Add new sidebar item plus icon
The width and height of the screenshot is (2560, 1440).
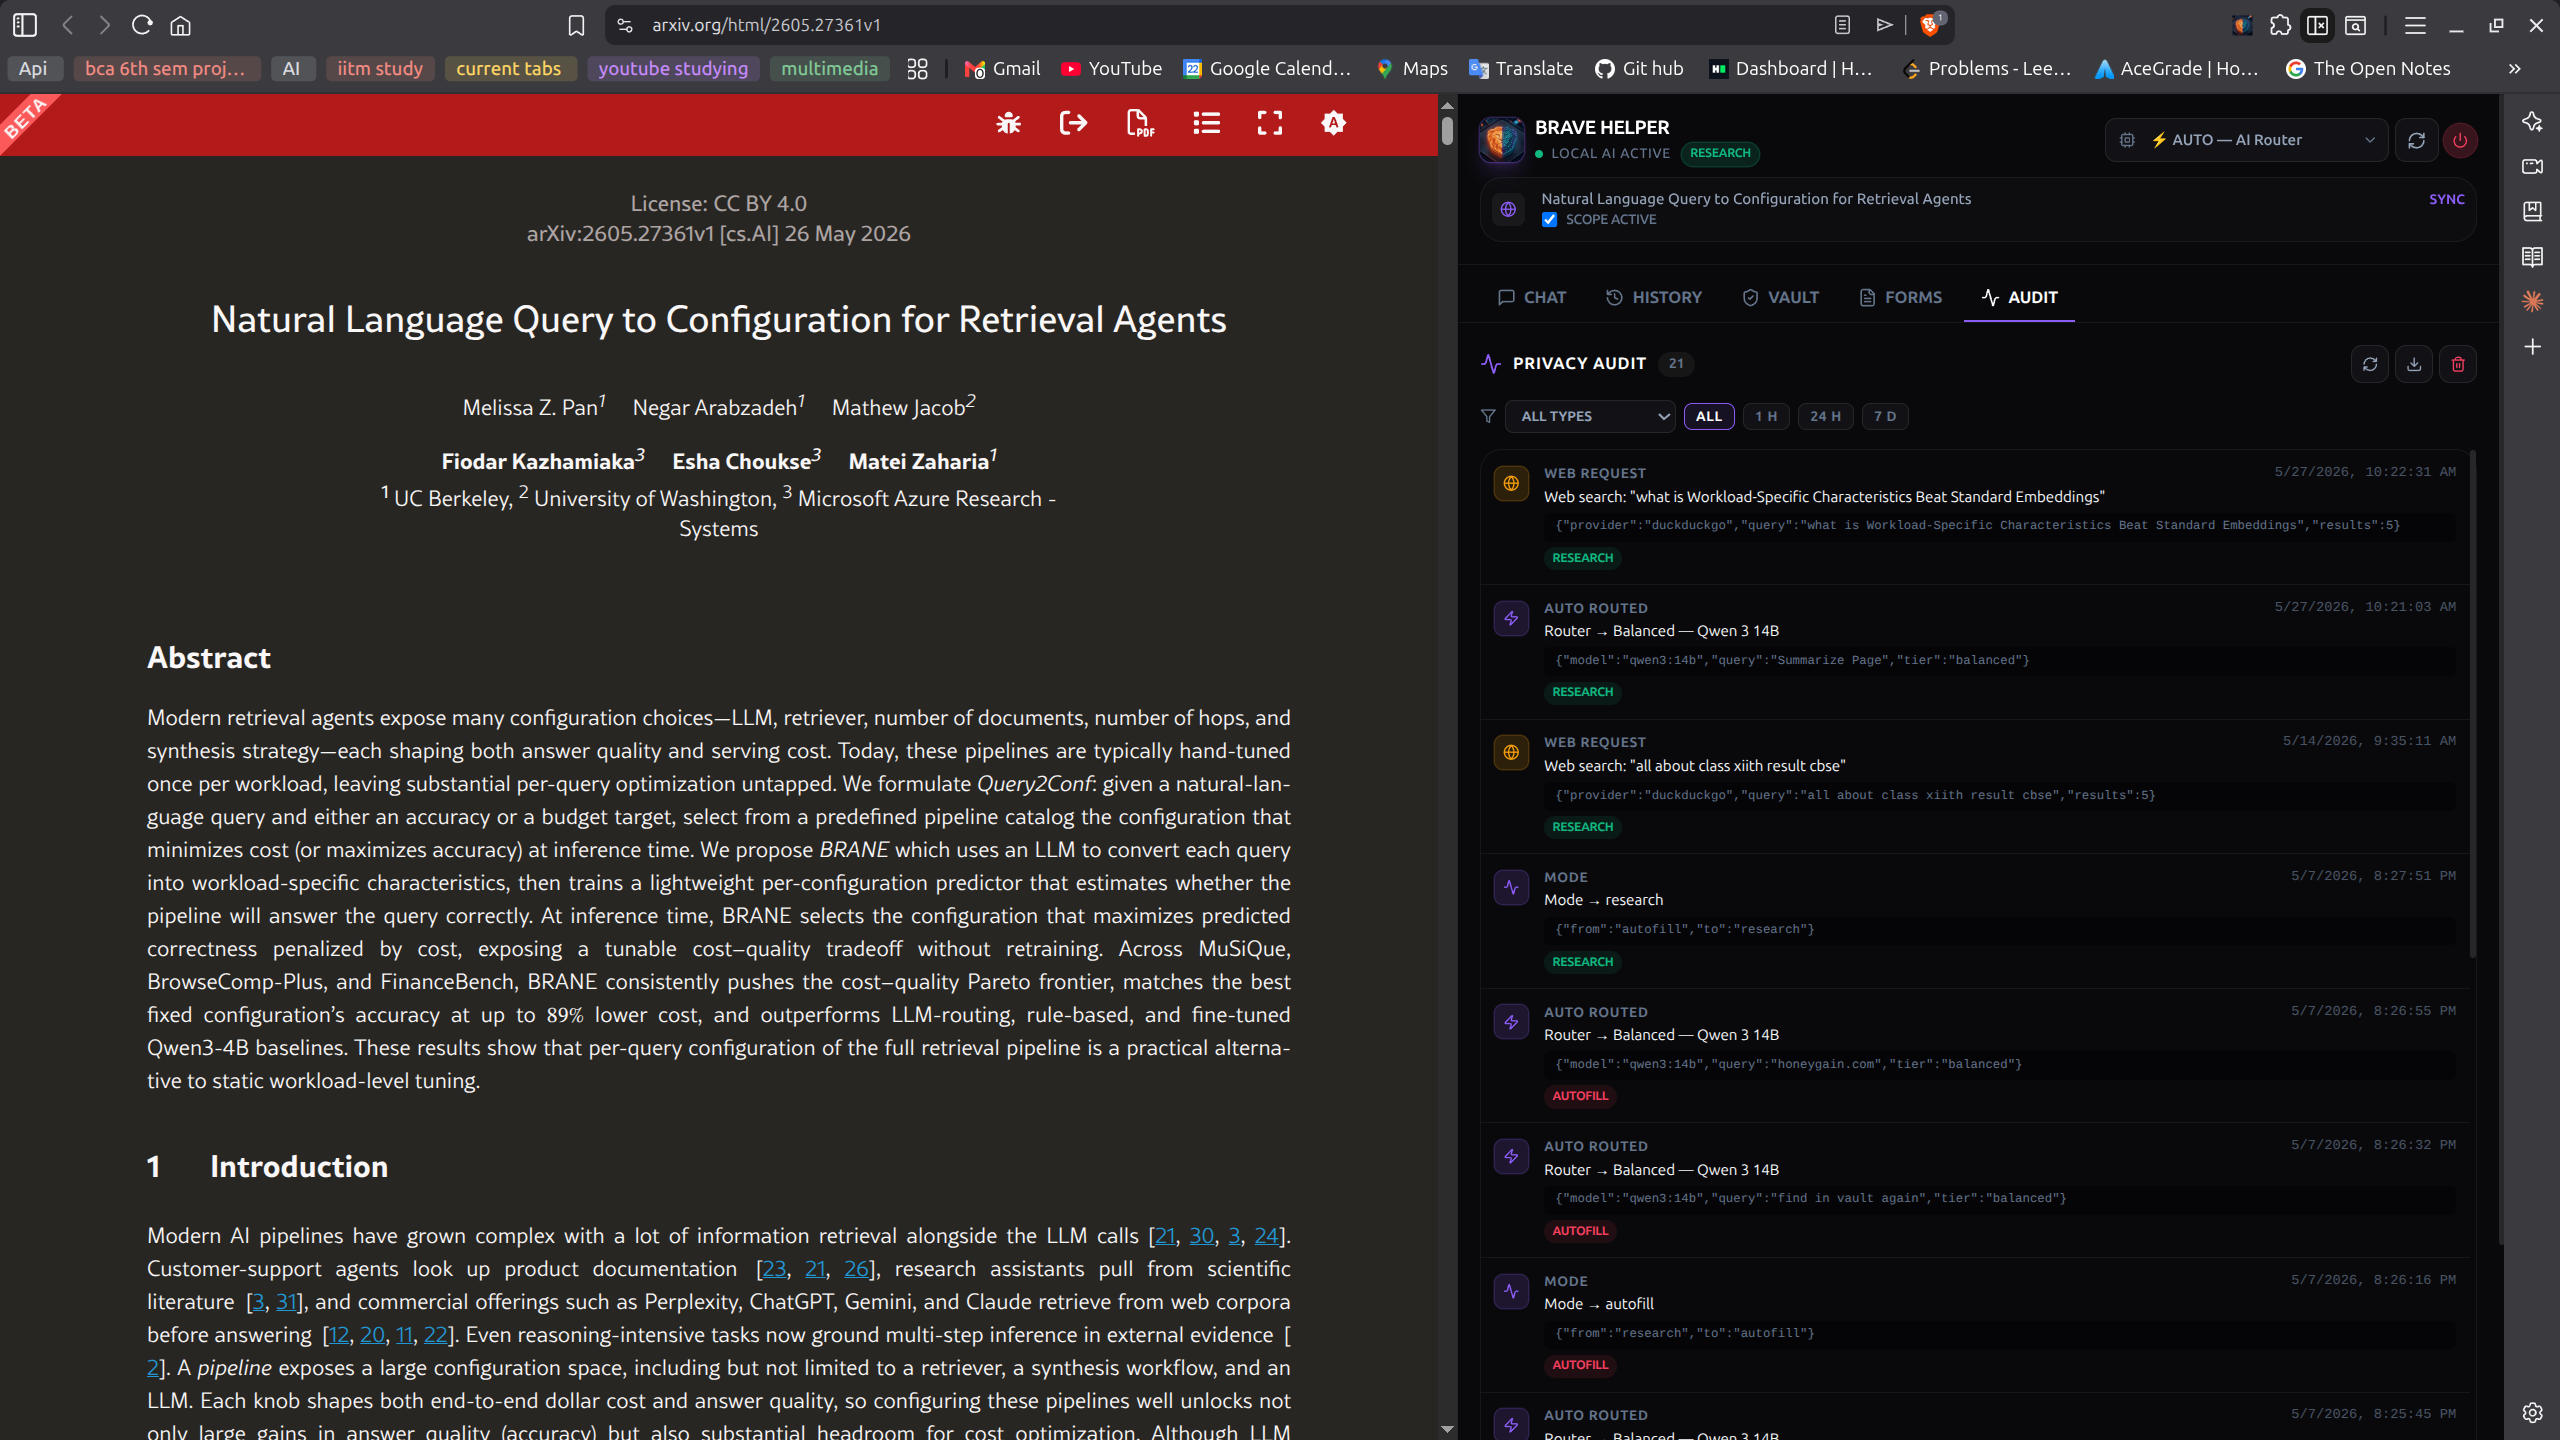(2532, 347)
